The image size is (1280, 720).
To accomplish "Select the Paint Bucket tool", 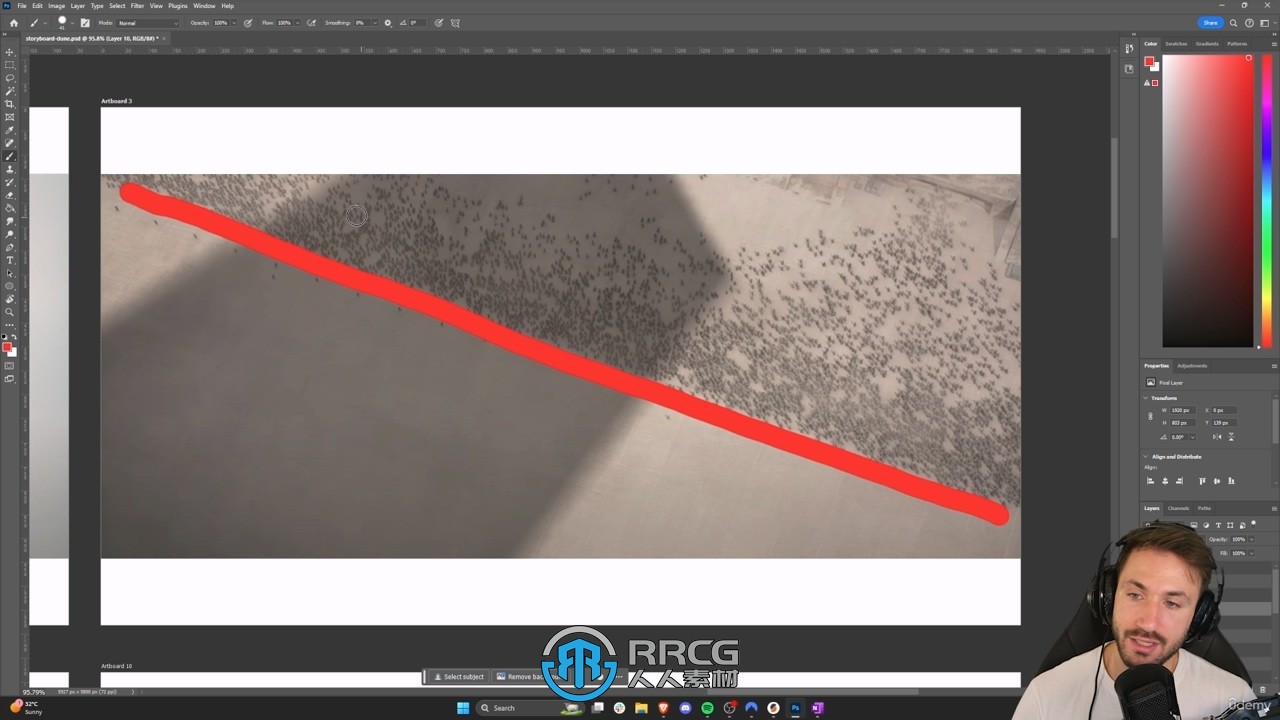I will (10, 208).
